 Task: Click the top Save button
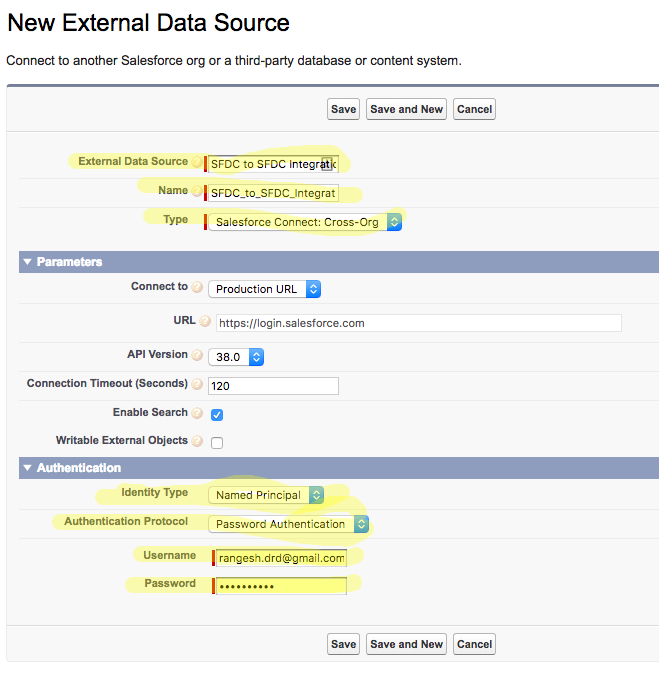click(344, 109)
